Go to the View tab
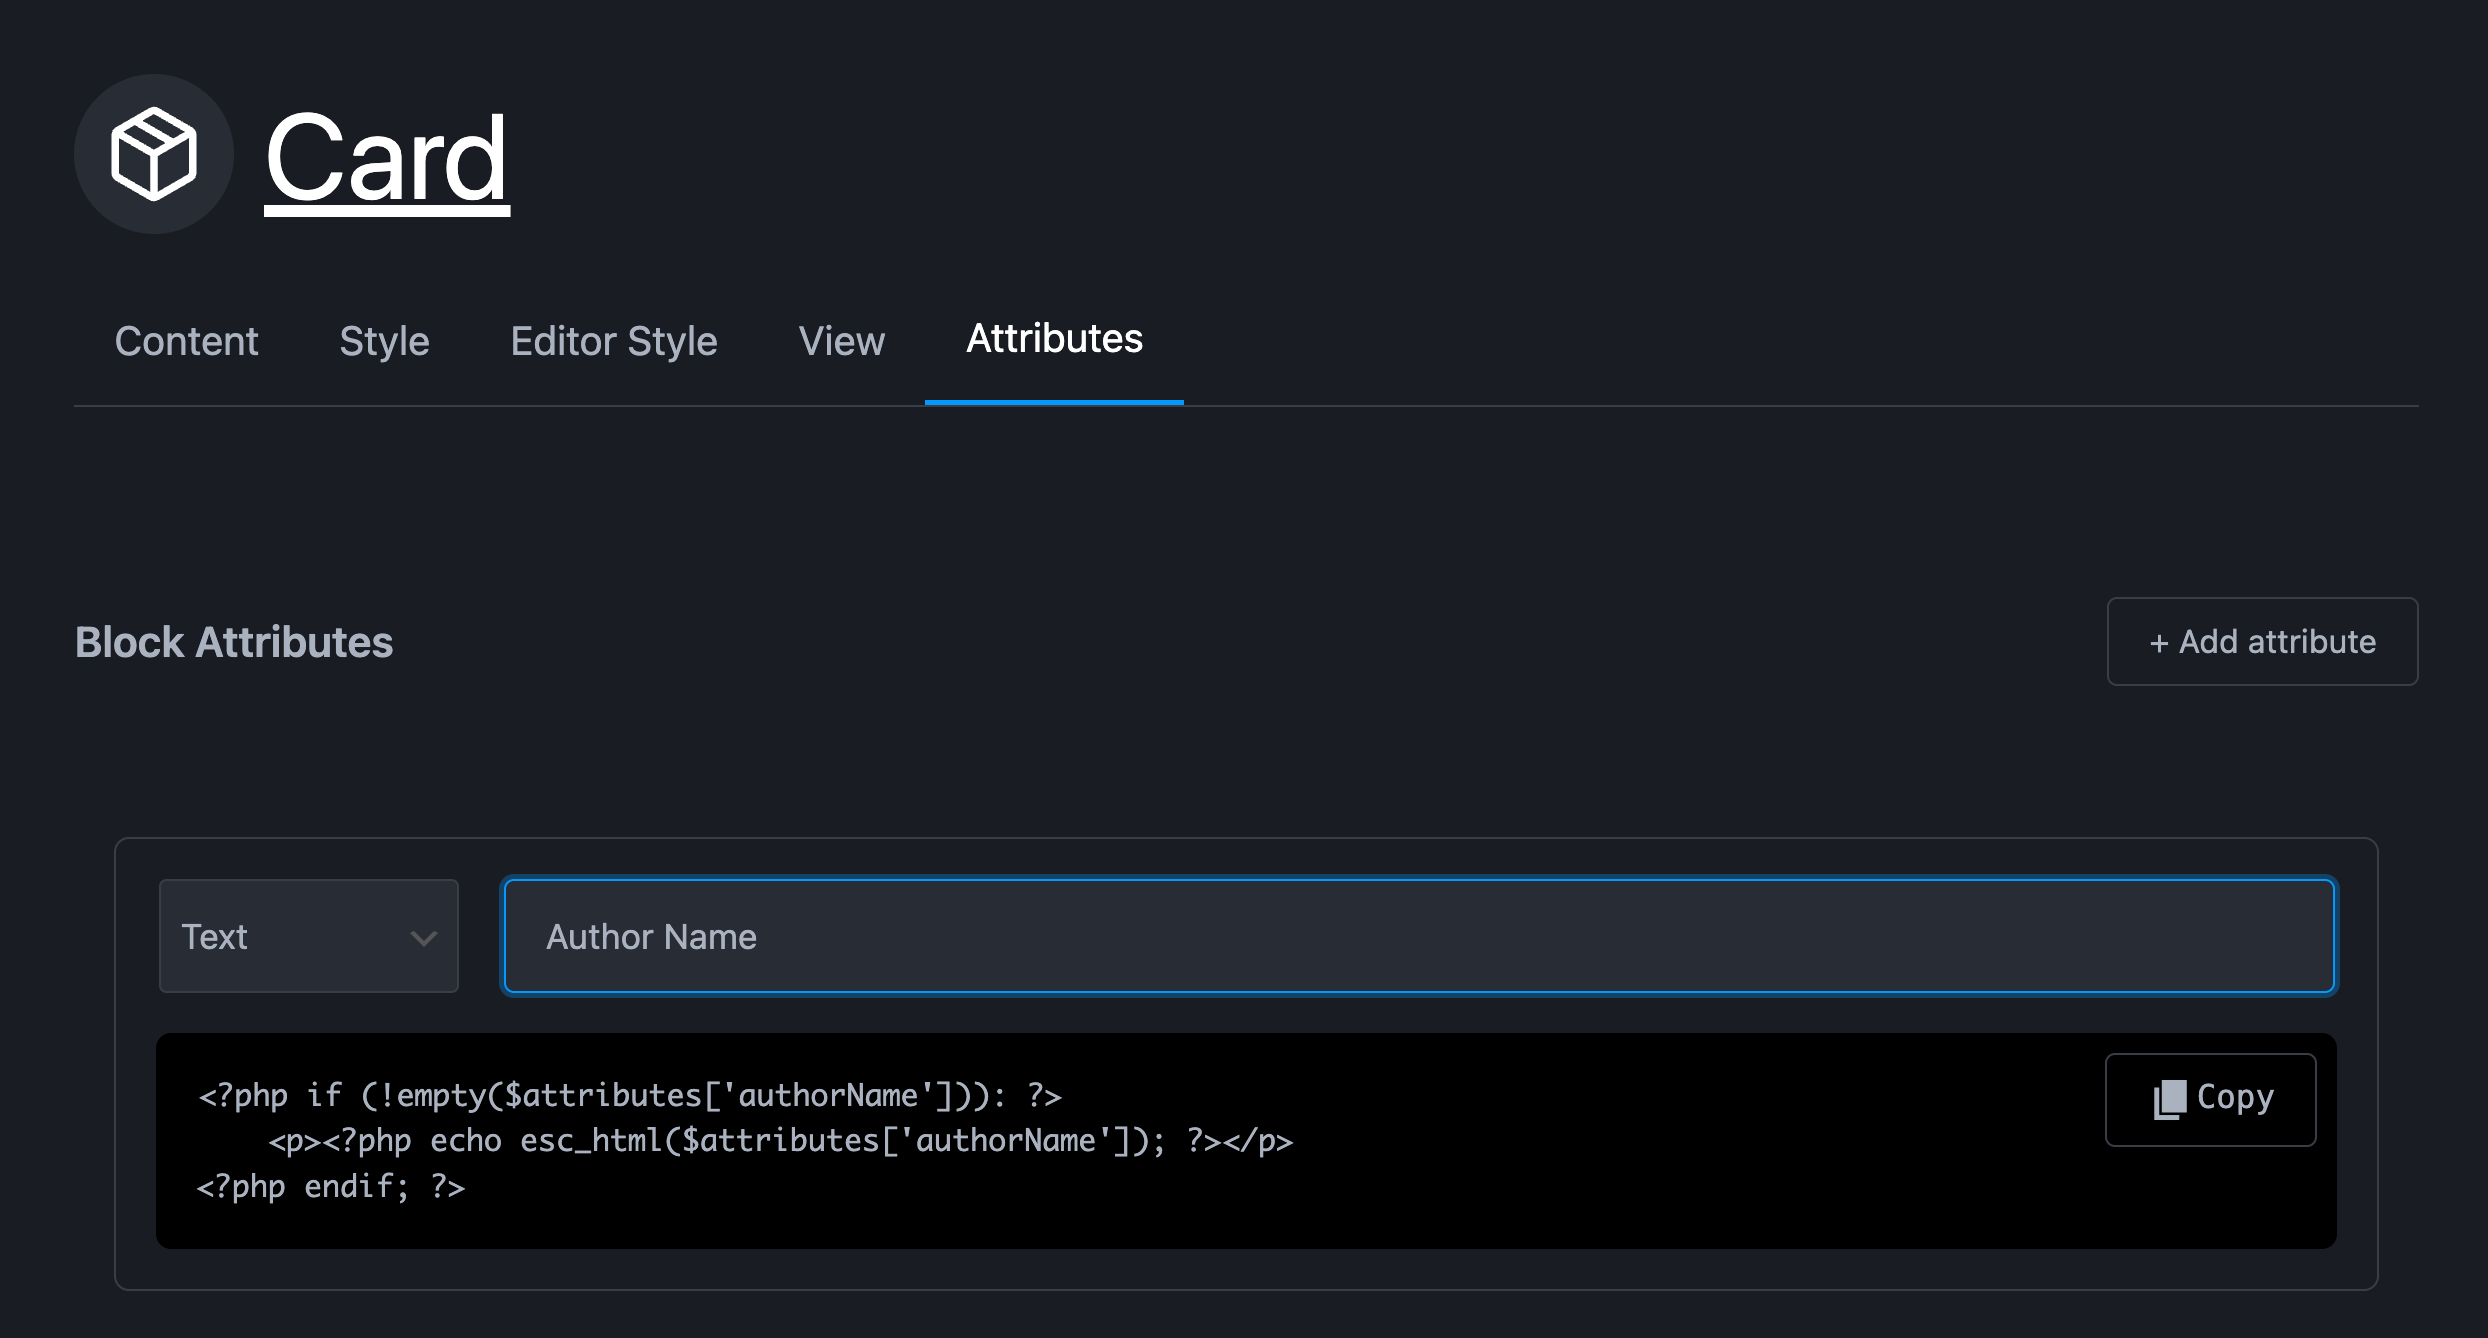Viewport: 2488px width, 1338px height. coord(841,342)
